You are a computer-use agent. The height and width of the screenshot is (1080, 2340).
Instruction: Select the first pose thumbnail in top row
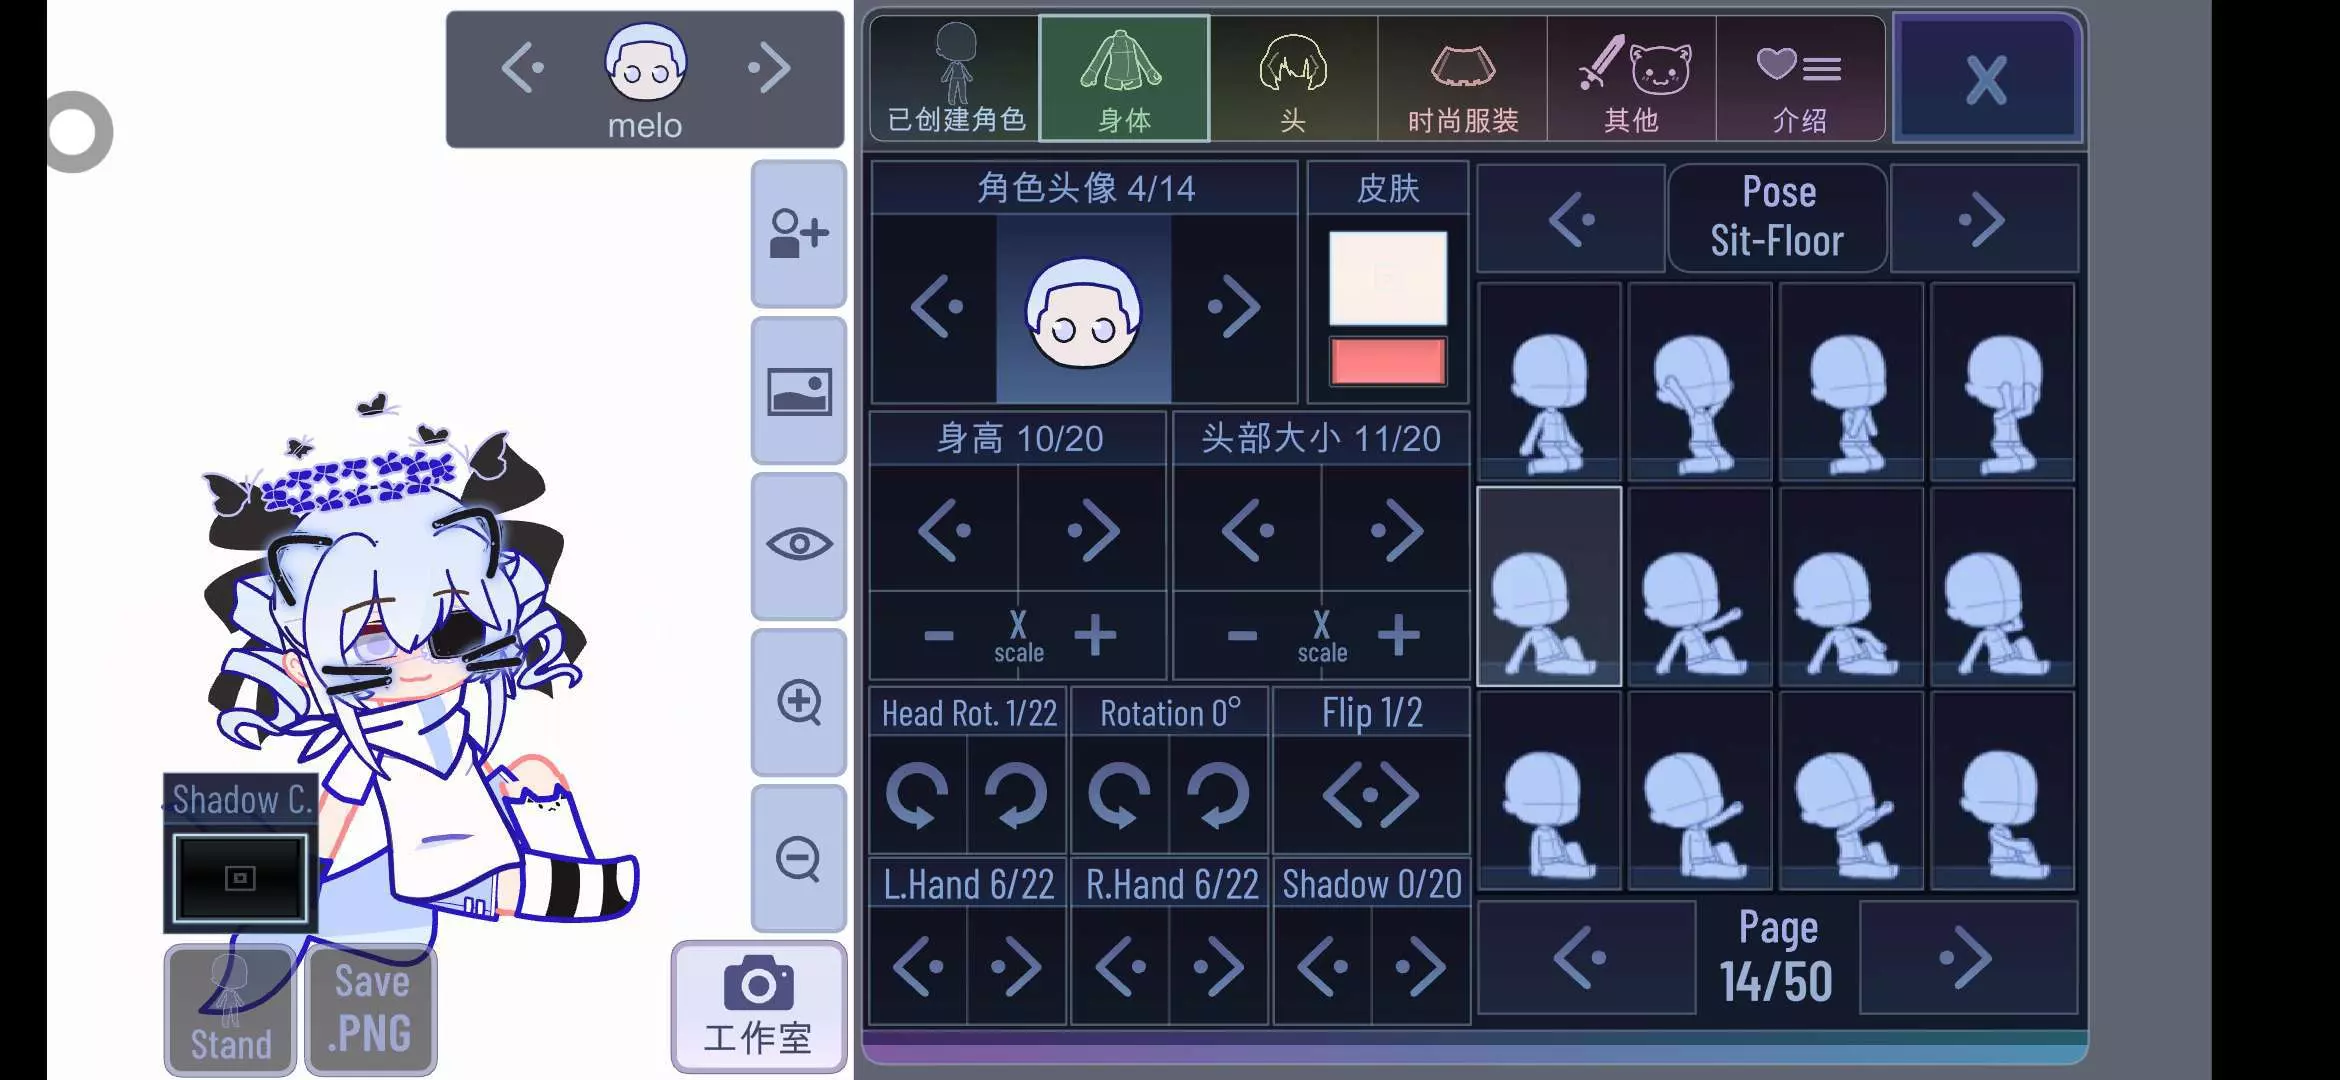pos(1549,383)
